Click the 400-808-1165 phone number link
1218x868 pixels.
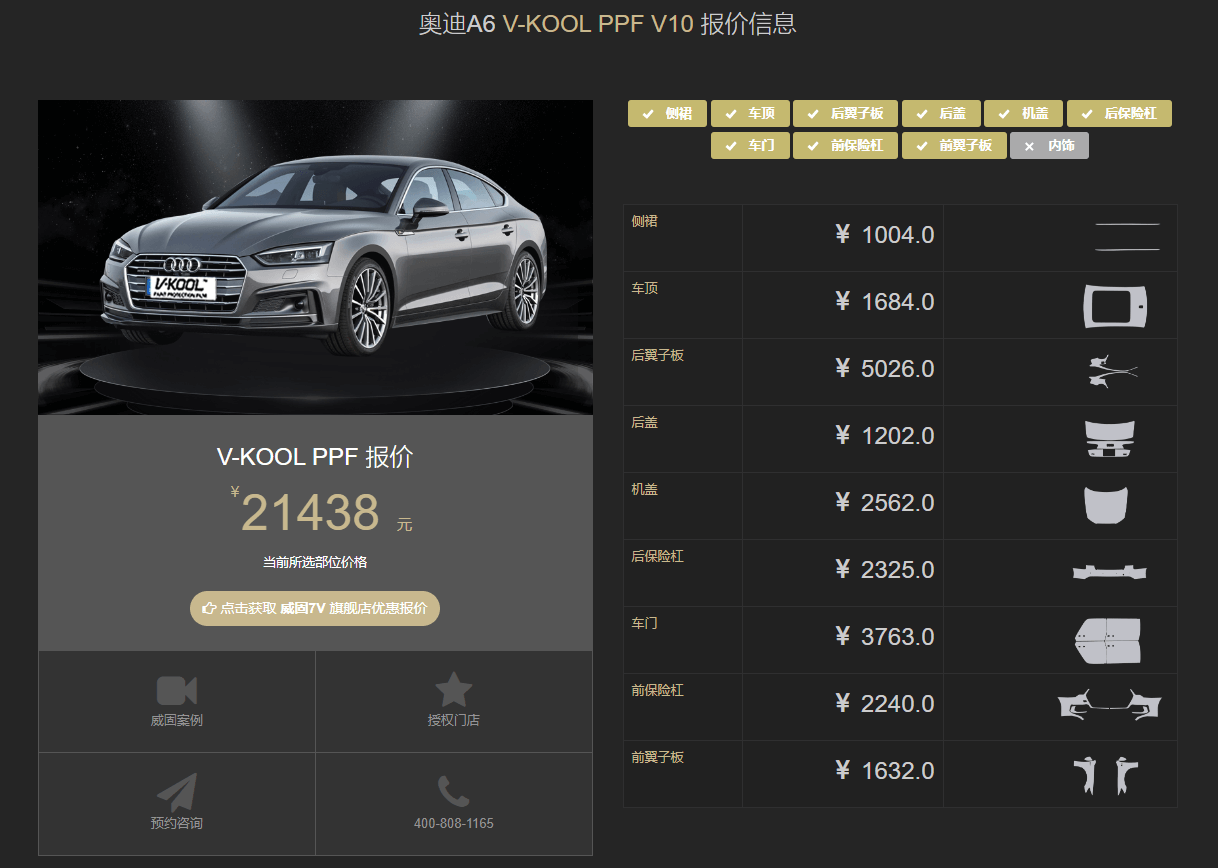(x=453, y=823)
